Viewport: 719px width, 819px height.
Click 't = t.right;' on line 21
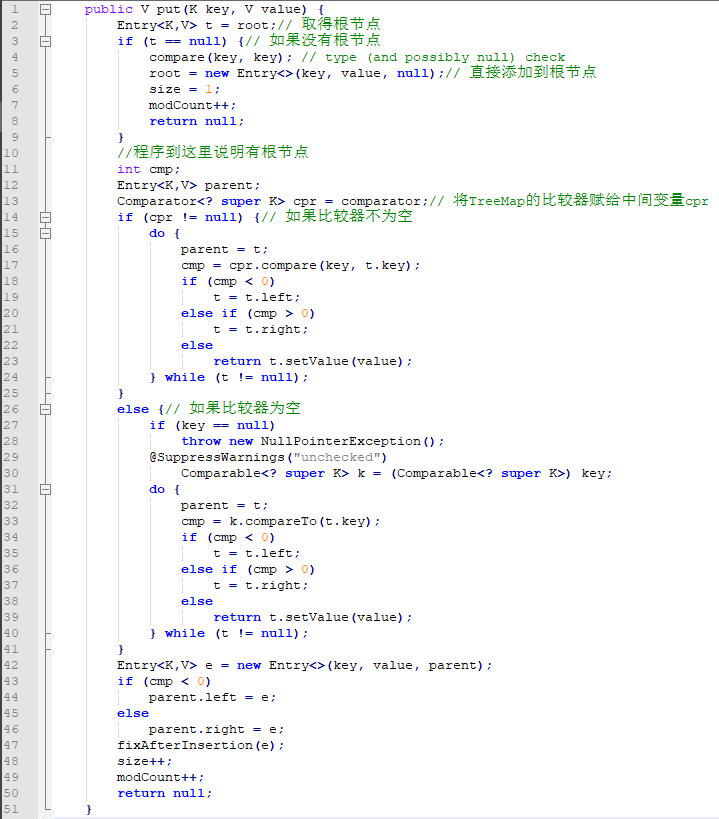(x=261, y=330)
